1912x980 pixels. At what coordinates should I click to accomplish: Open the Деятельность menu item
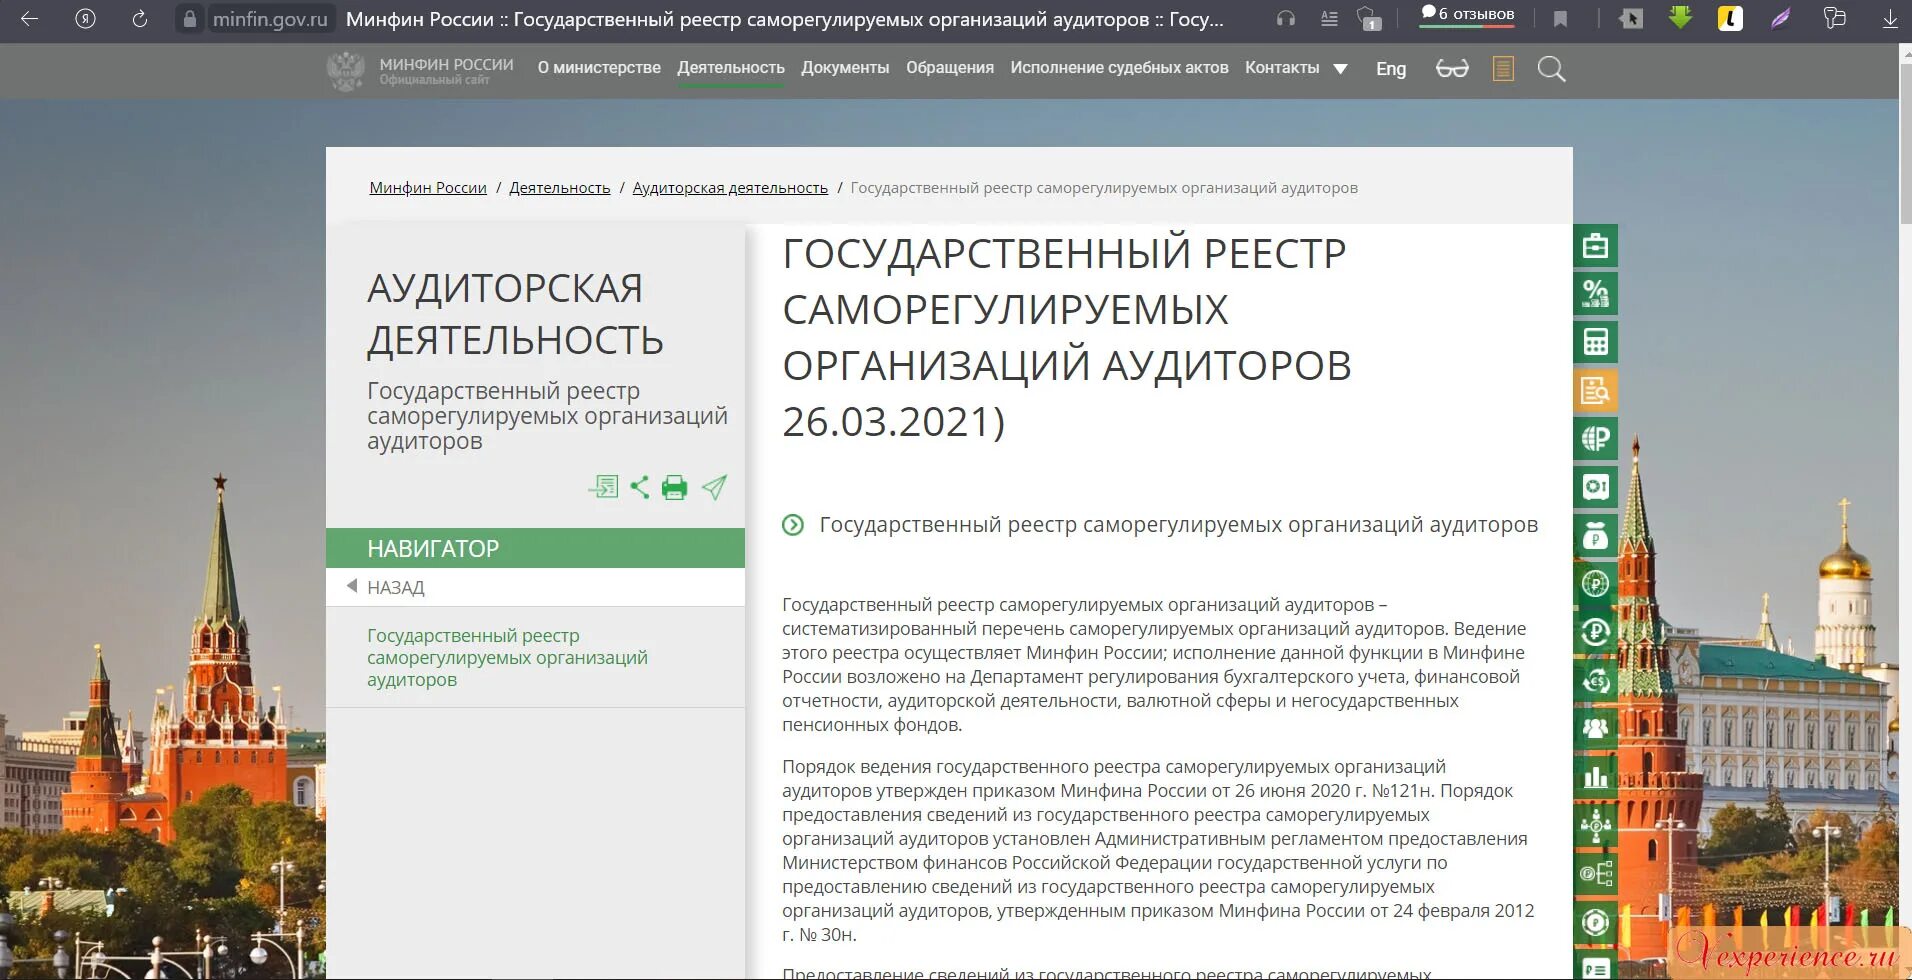[x=731, y=68]
